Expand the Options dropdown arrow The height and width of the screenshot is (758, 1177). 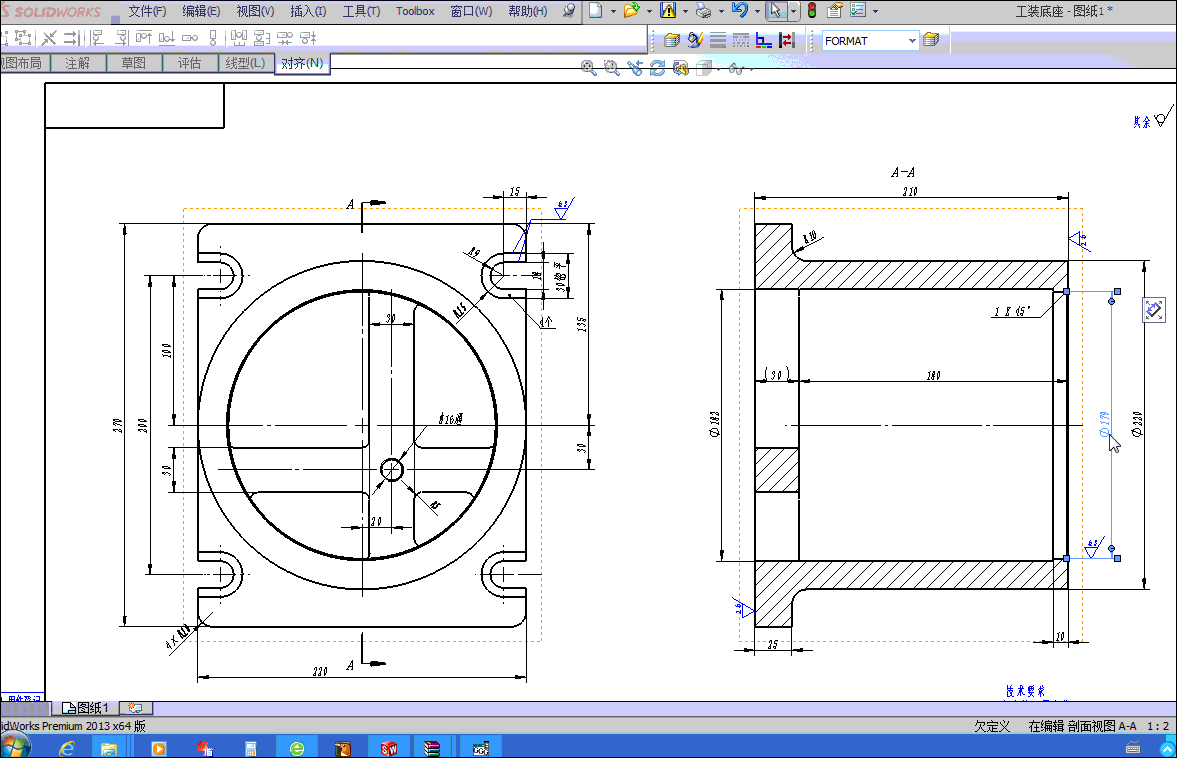click(875, 11)
